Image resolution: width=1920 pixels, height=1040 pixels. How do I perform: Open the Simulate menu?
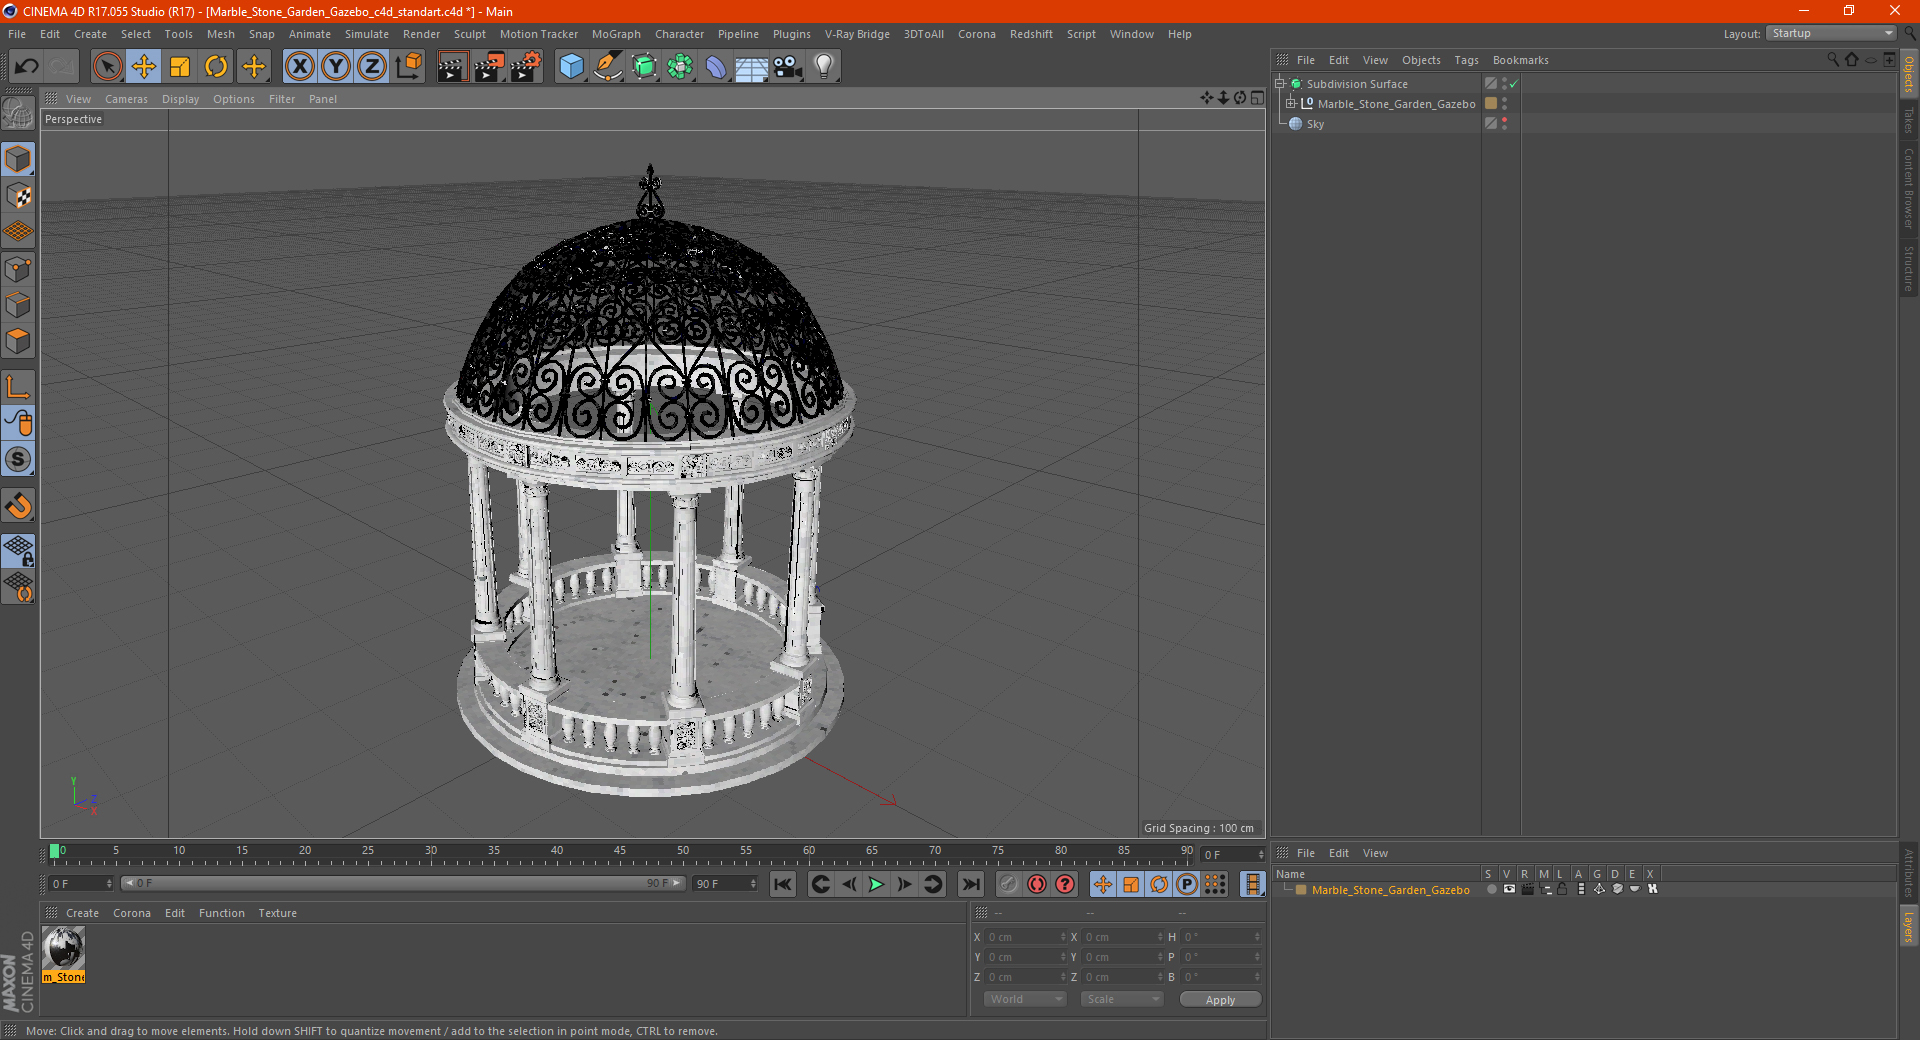pos(367,34)
